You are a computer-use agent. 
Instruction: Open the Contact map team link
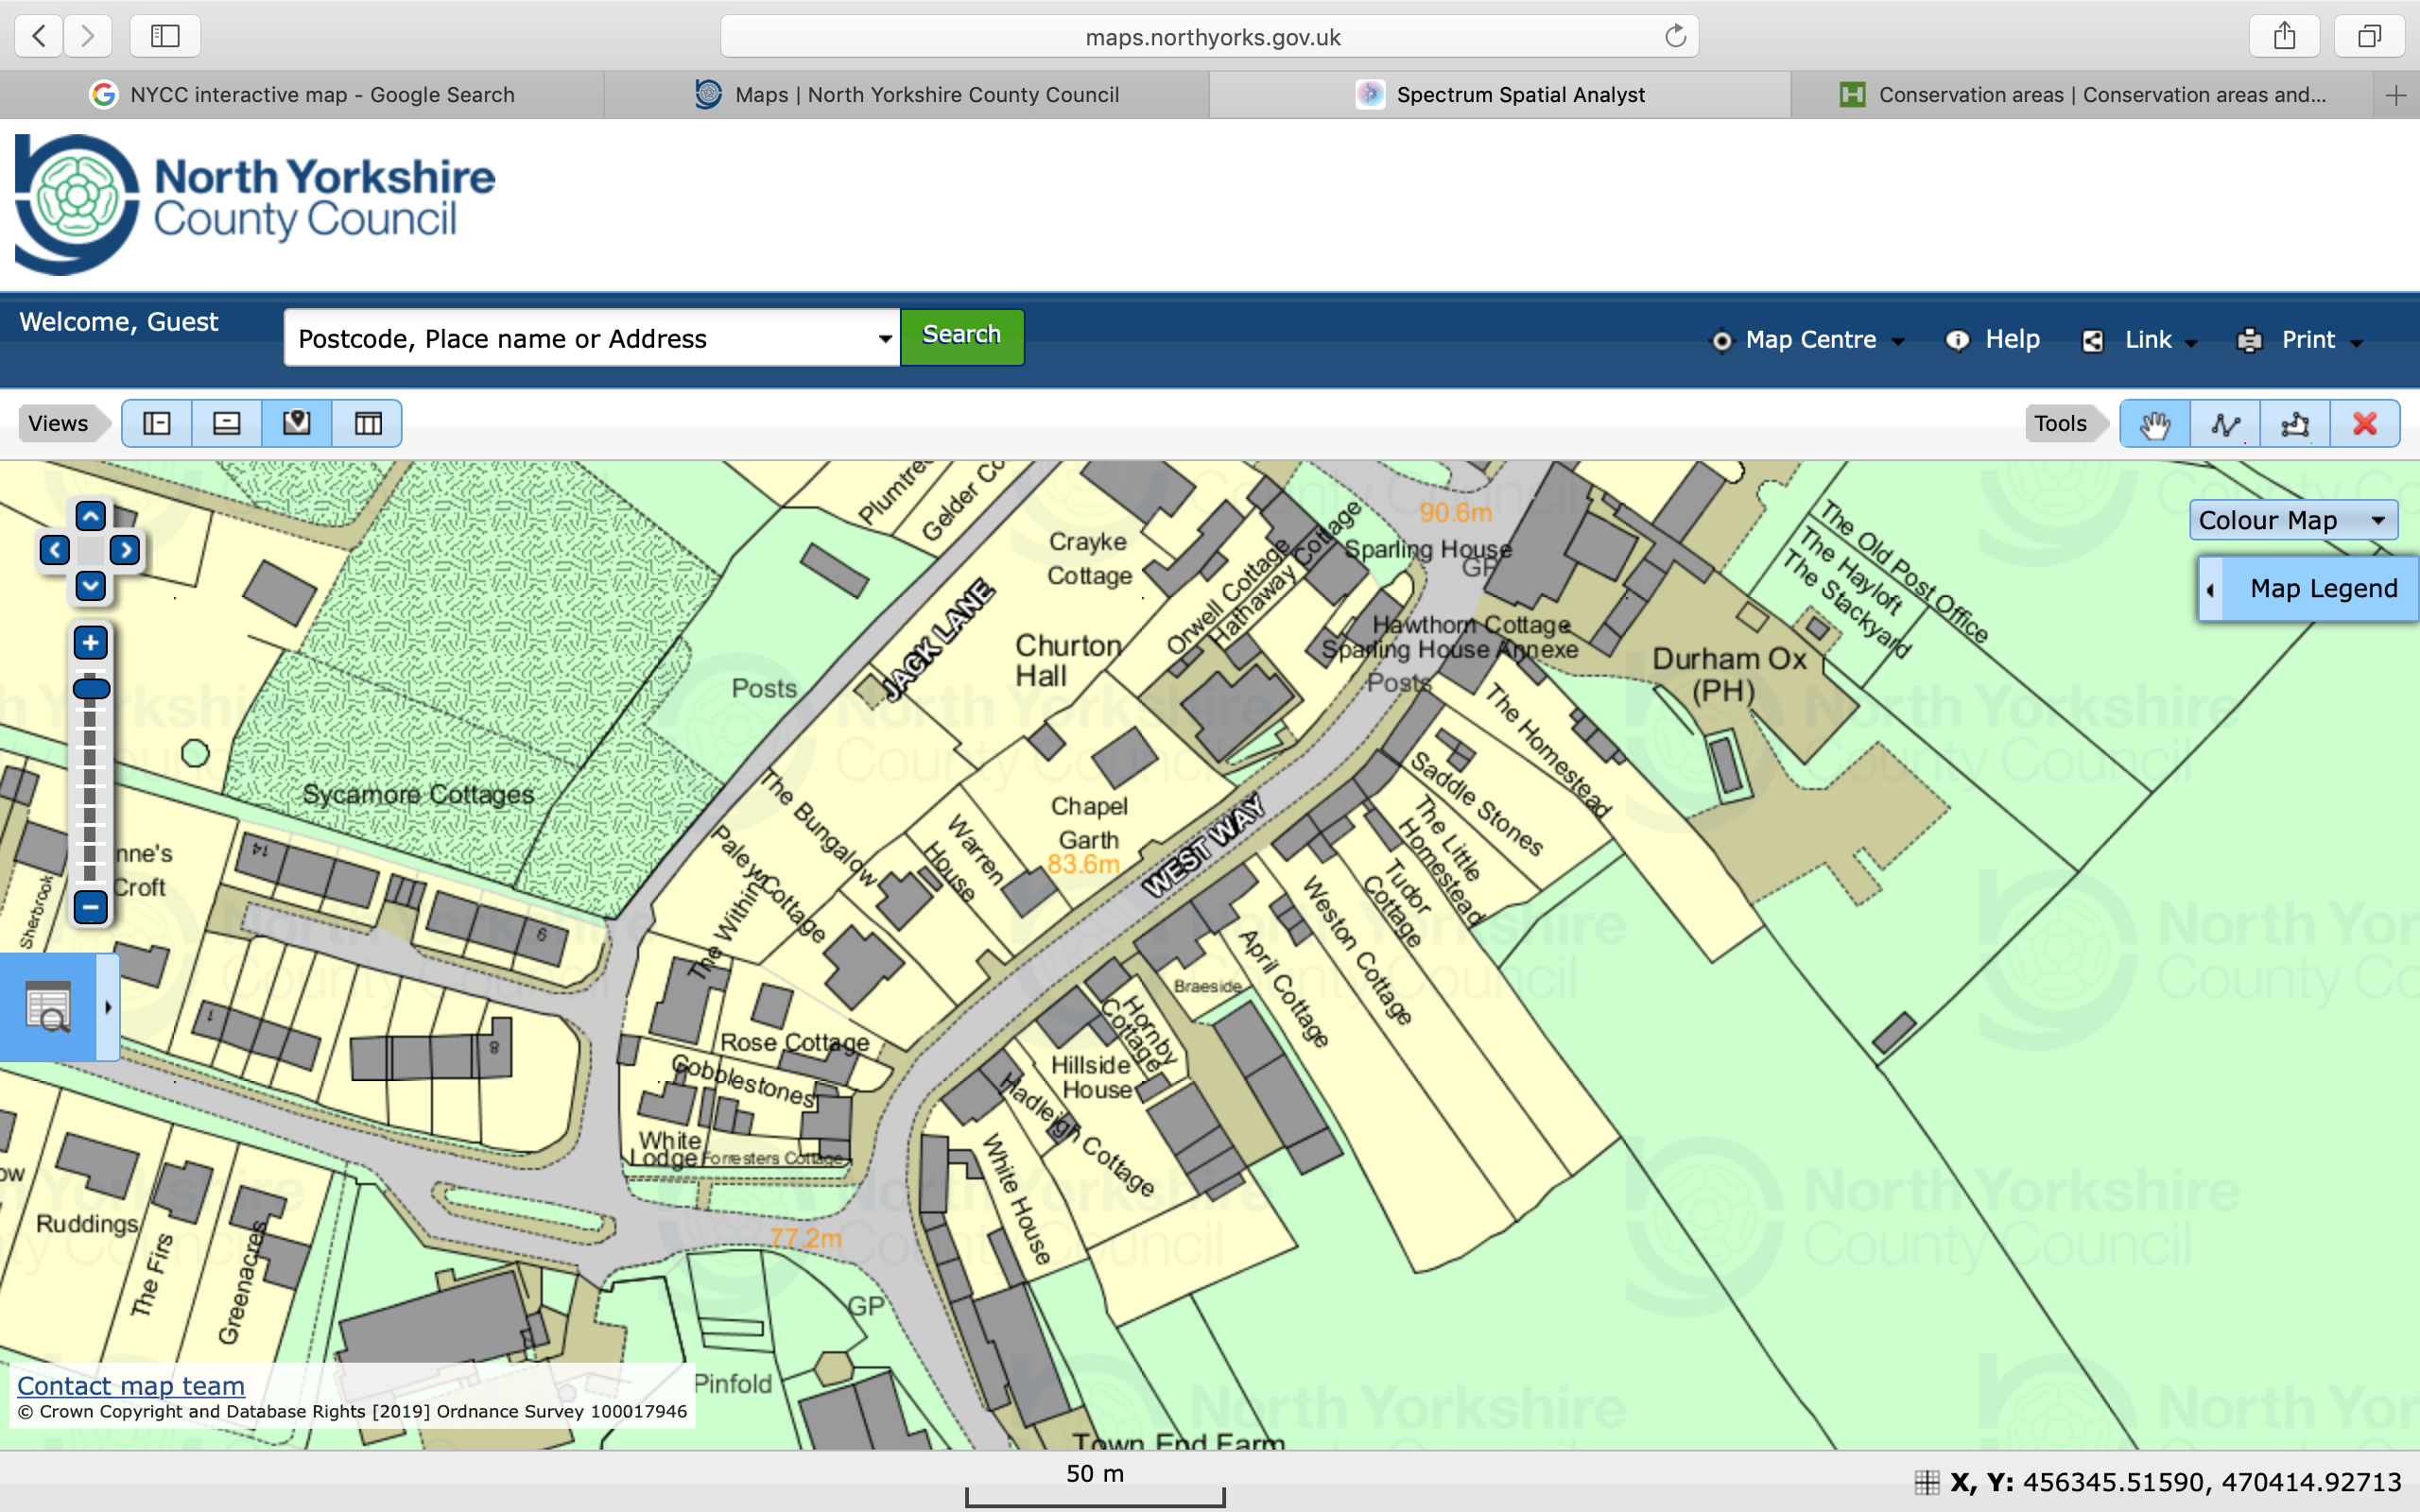131,1385
